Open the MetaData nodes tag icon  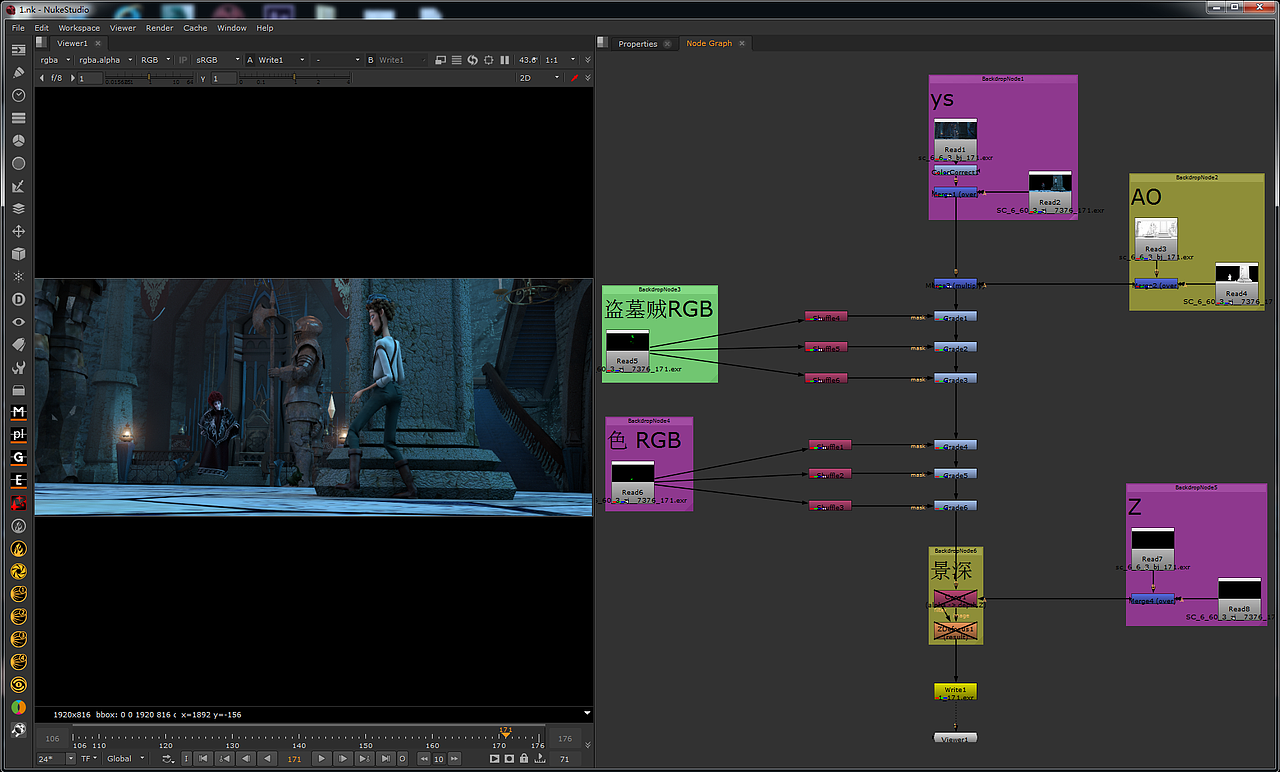click(18, 344)
